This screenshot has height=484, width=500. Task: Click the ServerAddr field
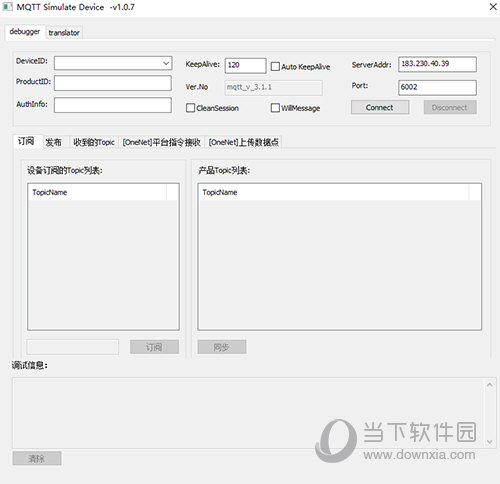tap(437, 64)
